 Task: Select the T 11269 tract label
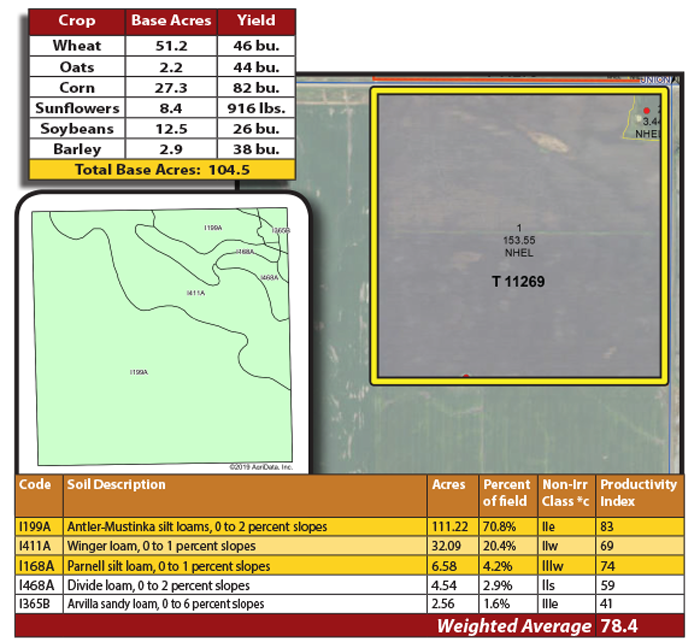tap(518, 282)
